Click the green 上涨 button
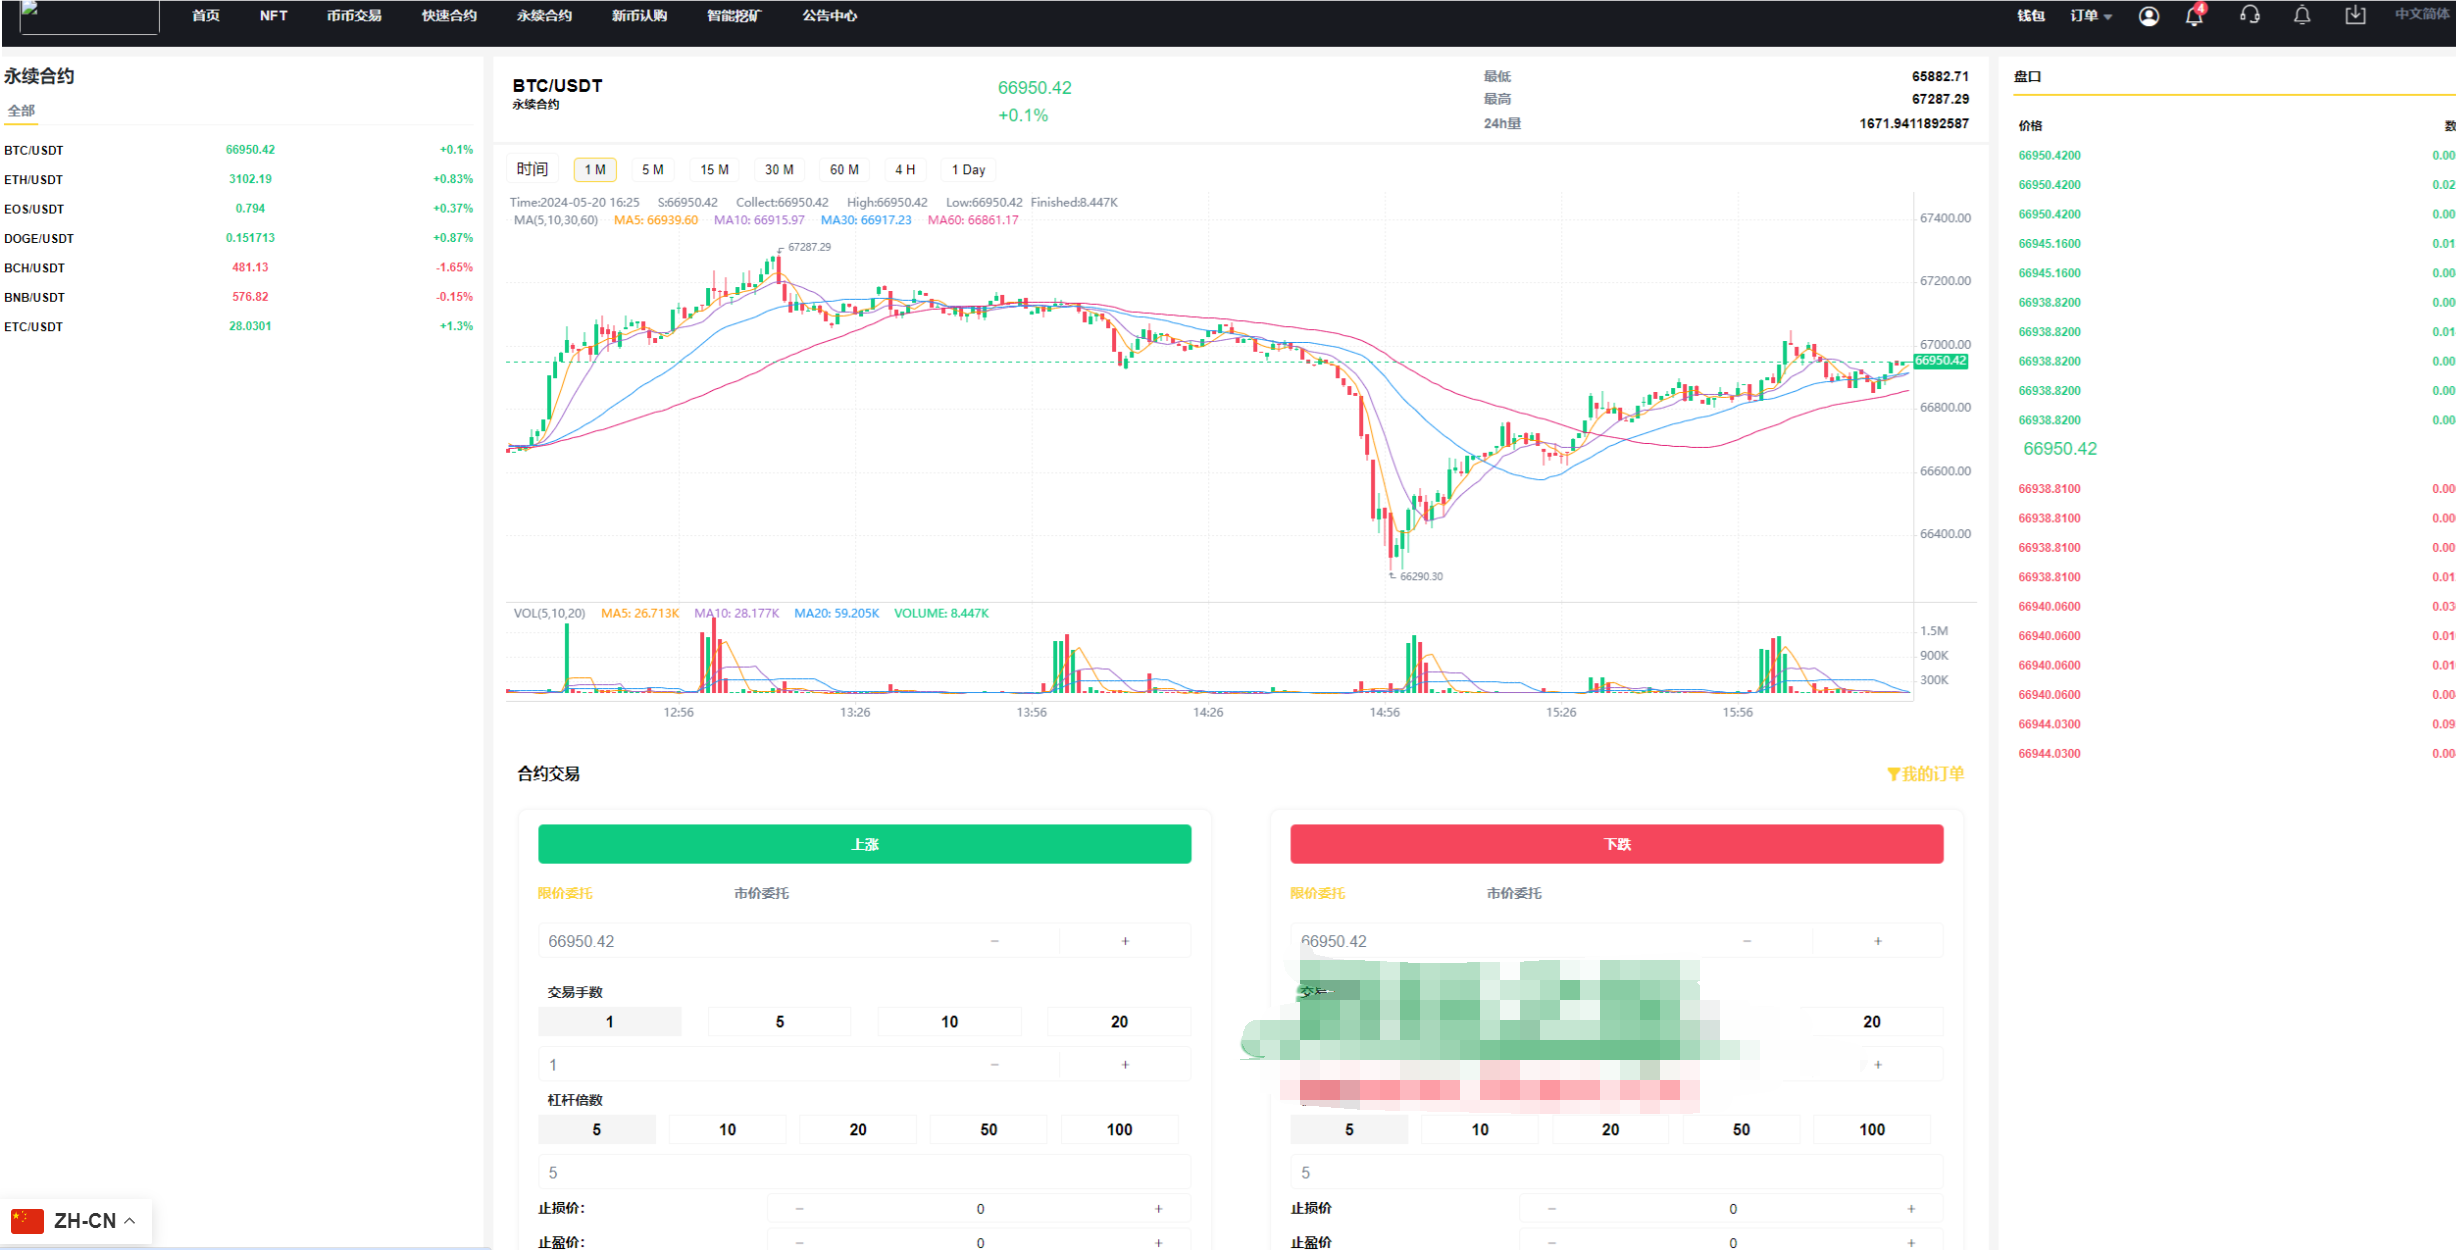The image size is (2456, 1250). (x=864, y=844)
